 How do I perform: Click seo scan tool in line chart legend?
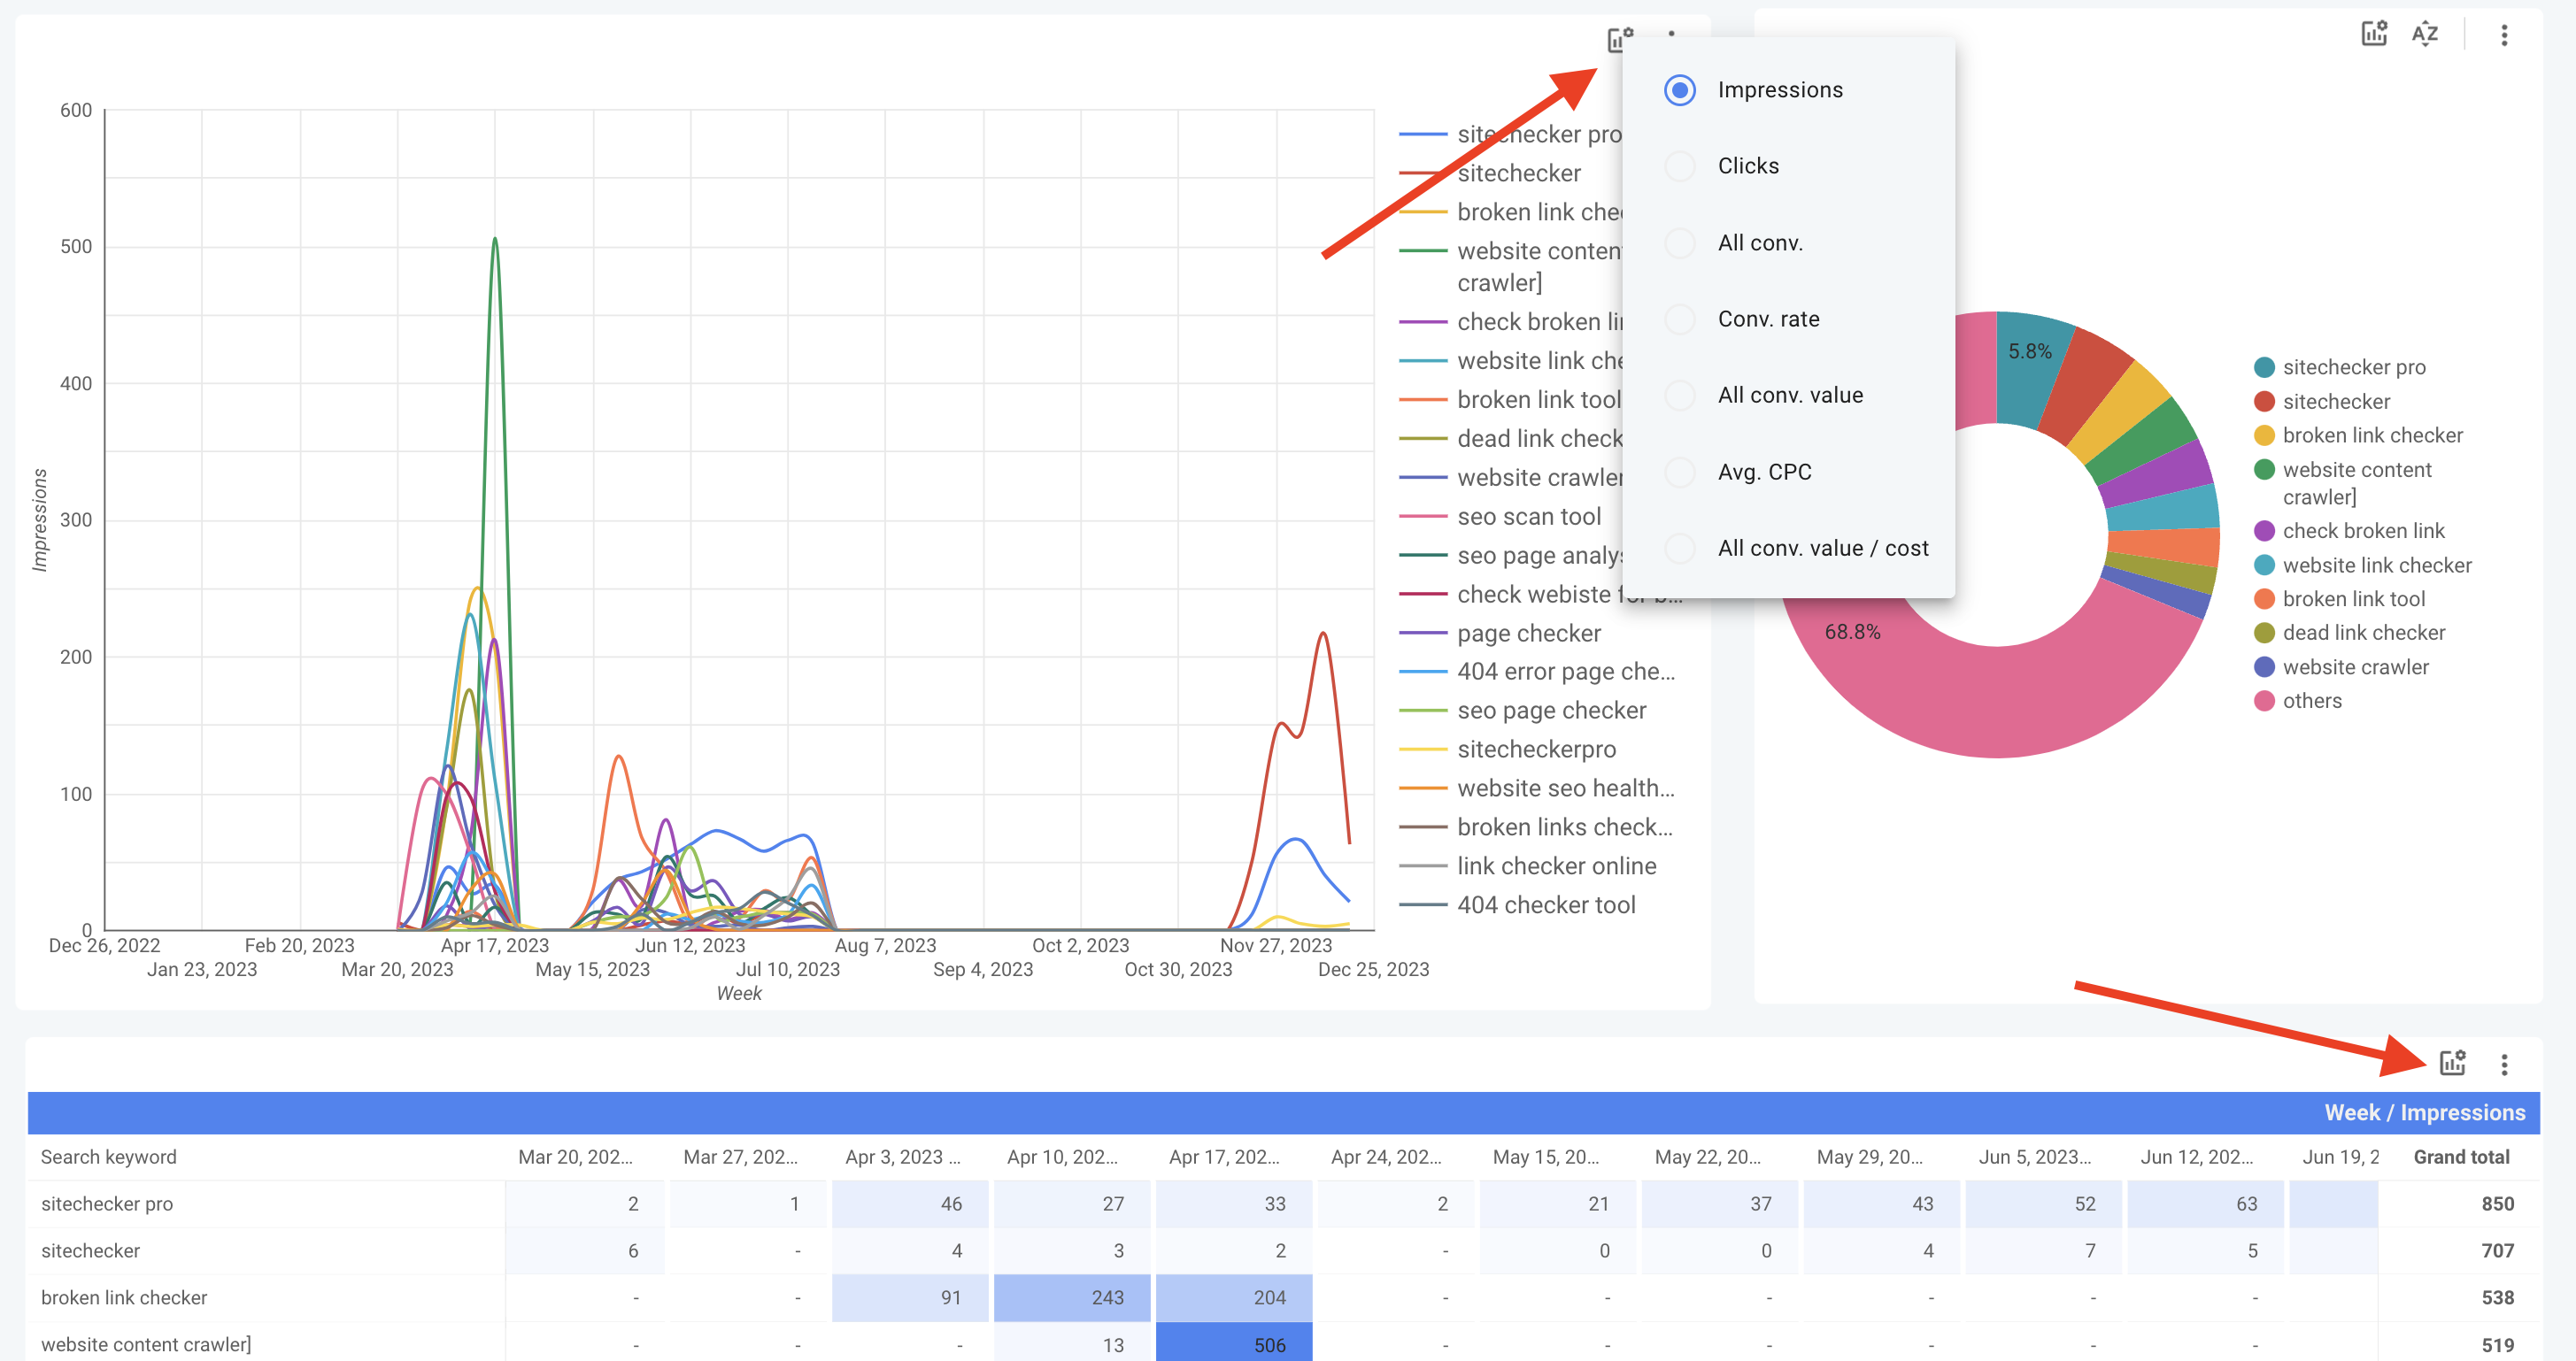pos(1529,517)
